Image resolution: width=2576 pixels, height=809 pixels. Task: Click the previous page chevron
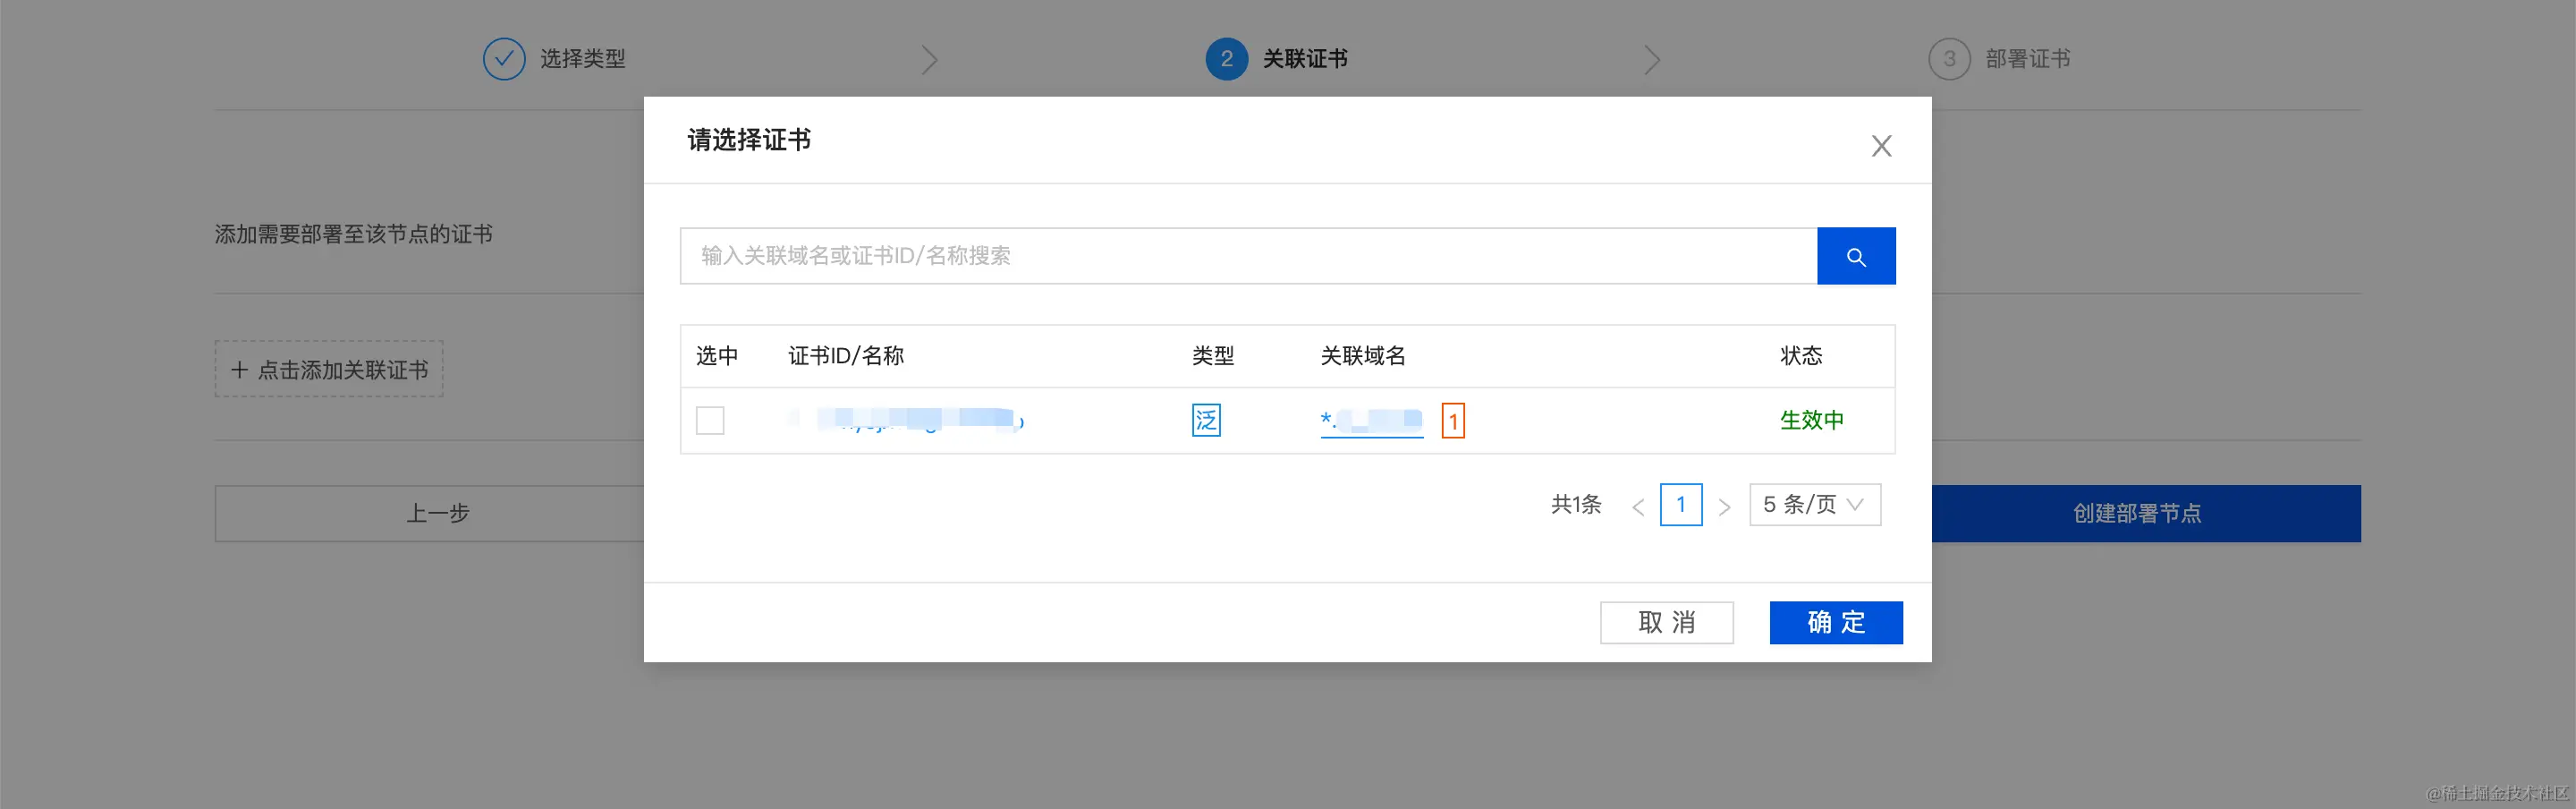tap(1639, 505)
